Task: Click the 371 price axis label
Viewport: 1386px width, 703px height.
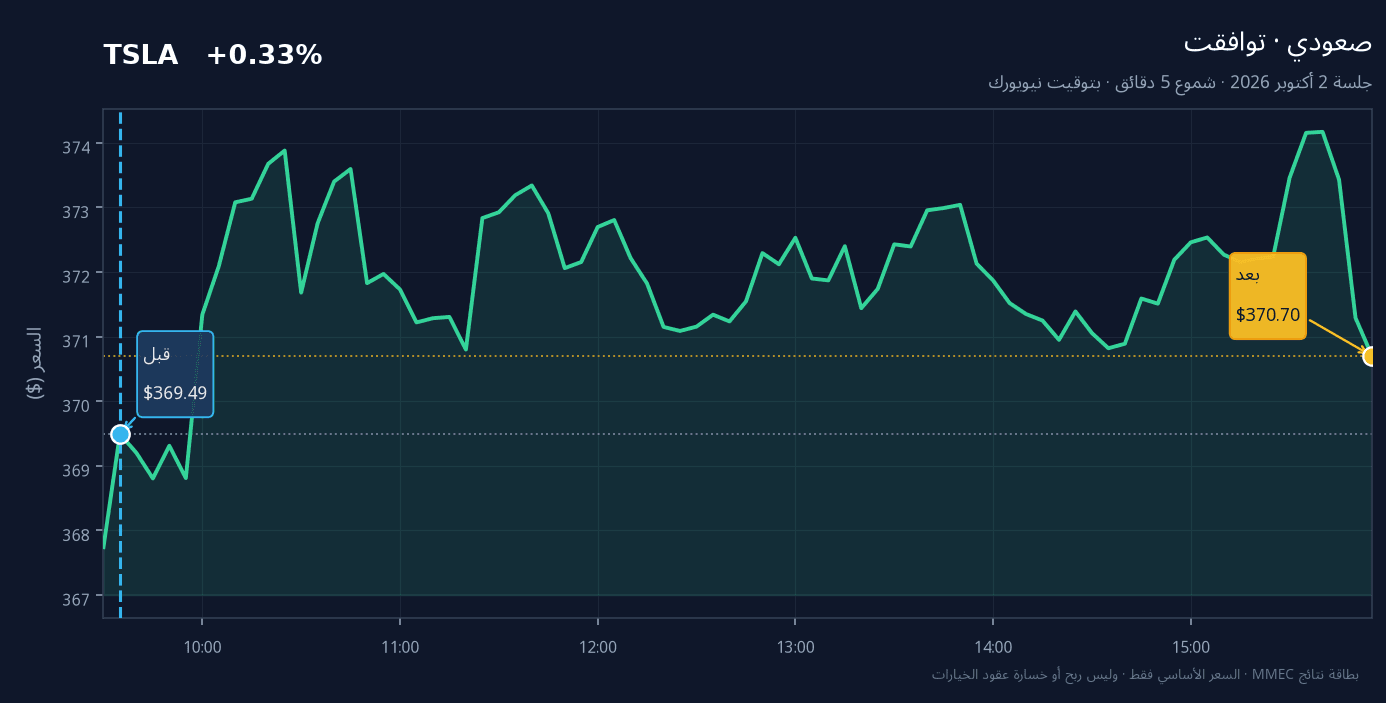Action: (x=78, y=340)
